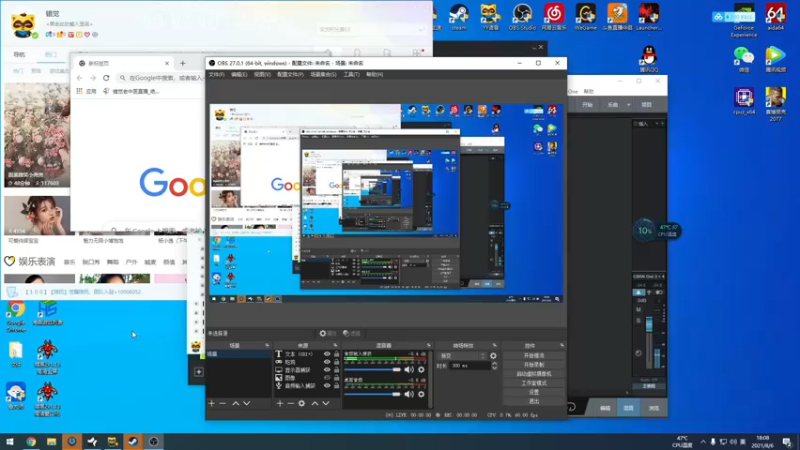The height and width of the screenshot is (450, 800).
Task: Move selected source up in OBS
Action: pos(315,404)
